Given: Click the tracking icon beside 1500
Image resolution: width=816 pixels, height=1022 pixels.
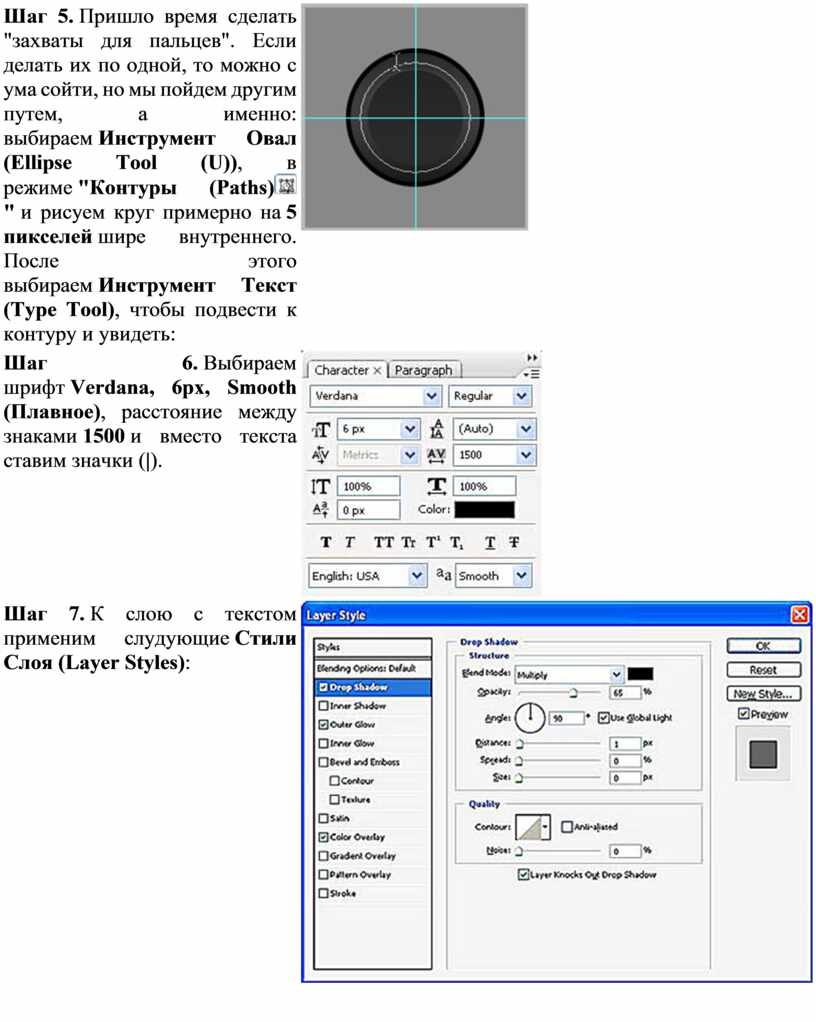Looking at the screenshot, I should coord(436,455).
